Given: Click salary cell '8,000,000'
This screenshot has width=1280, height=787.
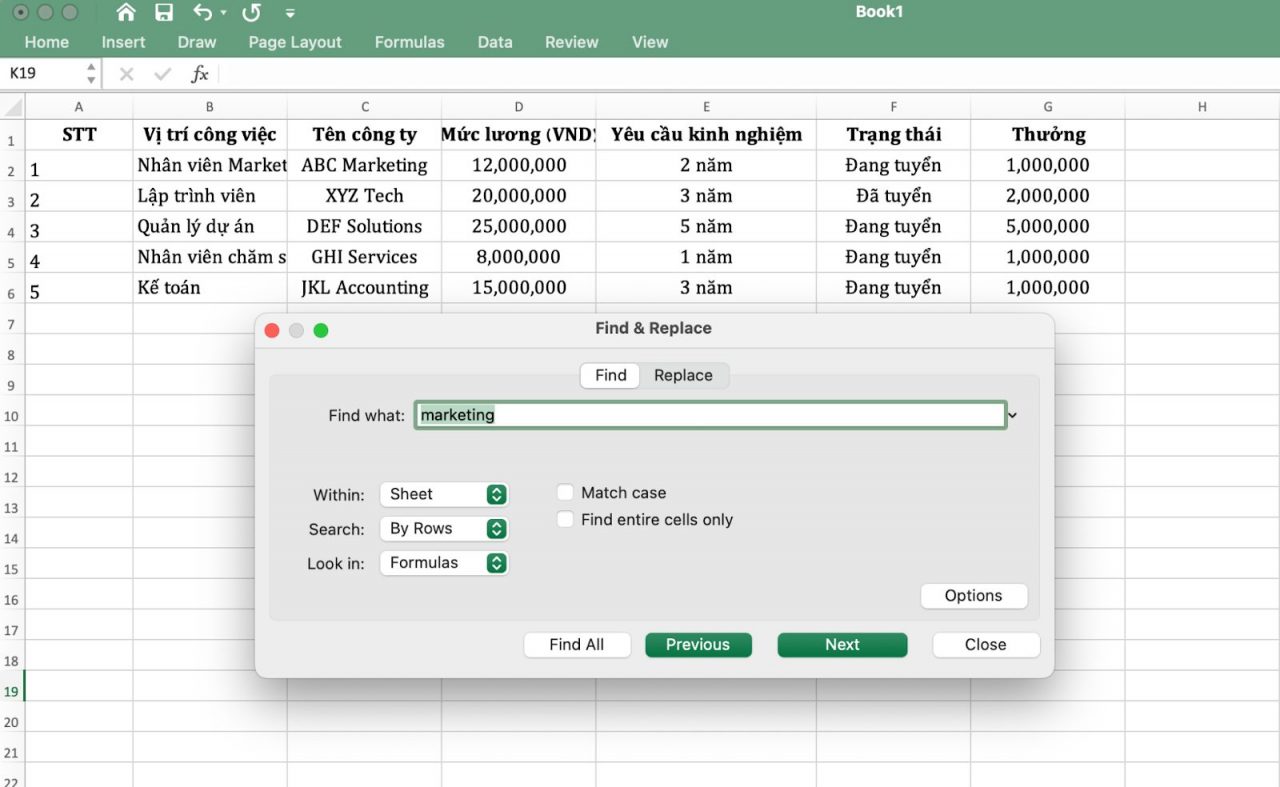Looking at the screenshot, I should (x=519, y=257).
